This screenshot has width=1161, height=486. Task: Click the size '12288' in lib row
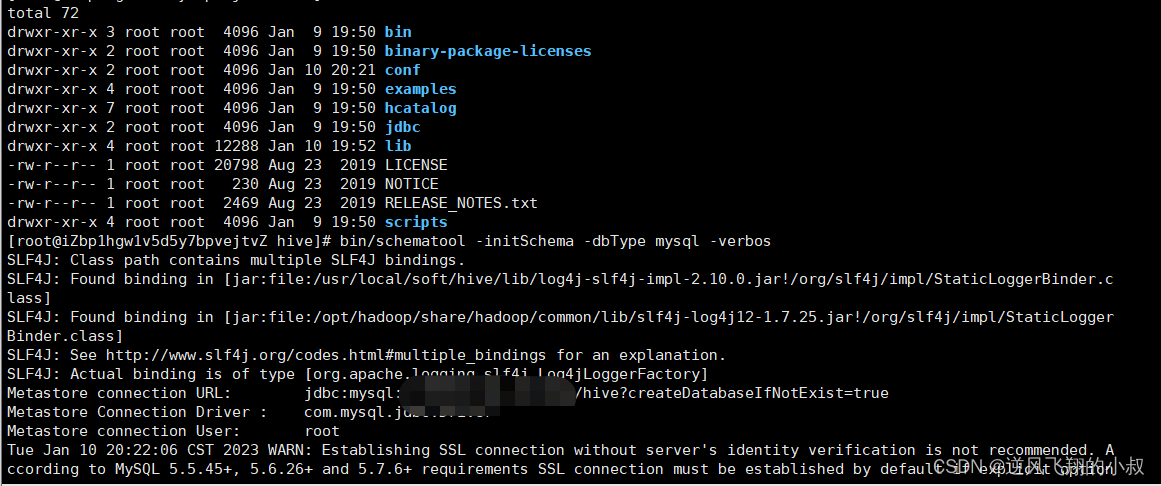coord(237,146)
